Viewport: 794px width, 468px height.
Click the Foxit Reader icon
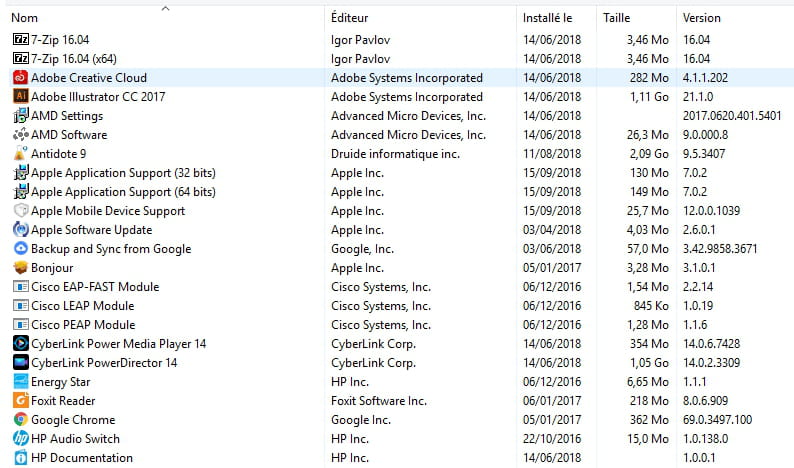point(20,400)
